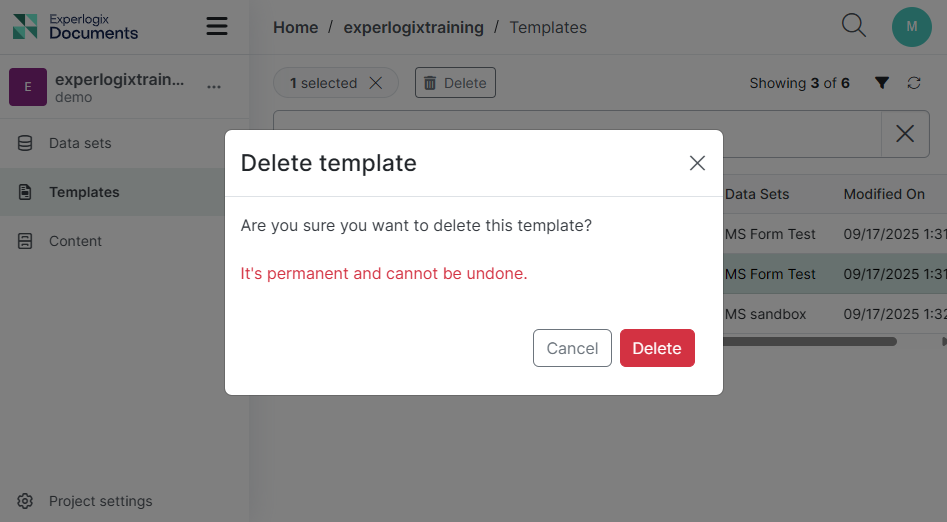Click the horizontal table scrollbar
This screenshot has height=522, width=947.
coord(808,341)
